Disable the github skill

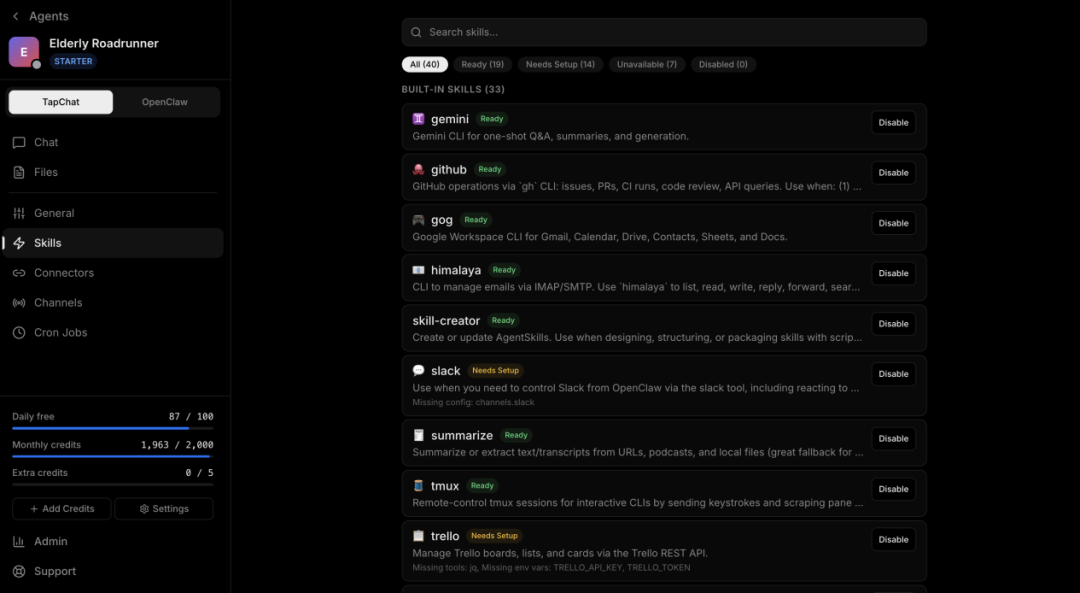[x=893, y=173]
